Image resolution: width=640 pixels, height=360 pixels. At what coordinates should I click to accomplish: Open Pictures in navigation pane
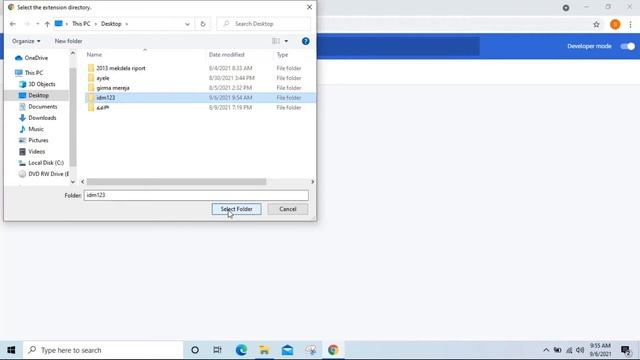pyautogui.click(x=33, y=140)
